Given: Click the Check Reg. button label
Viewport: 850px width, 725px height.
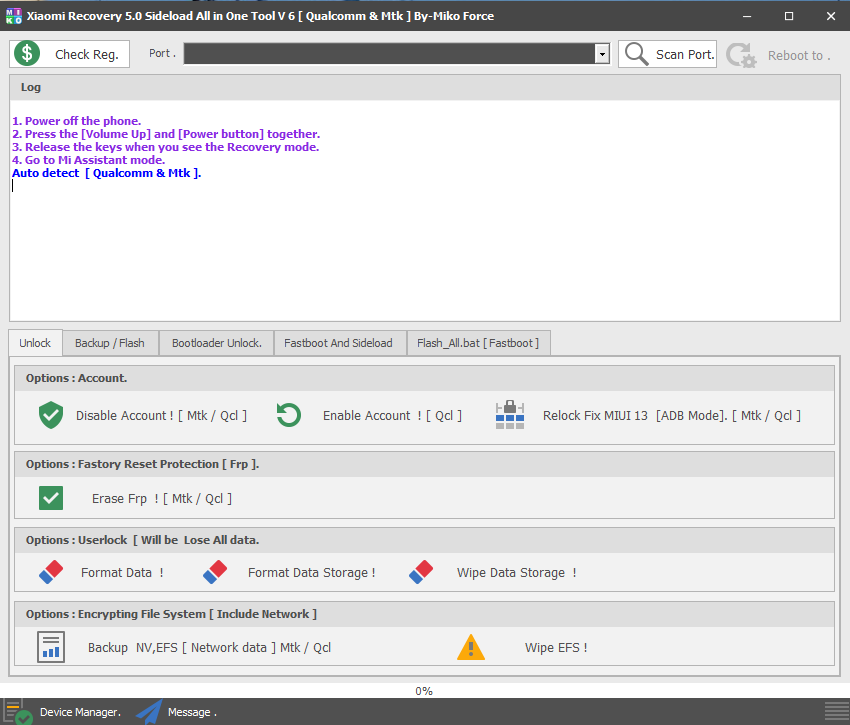Looking at the screenshot, I should (87, 54).
